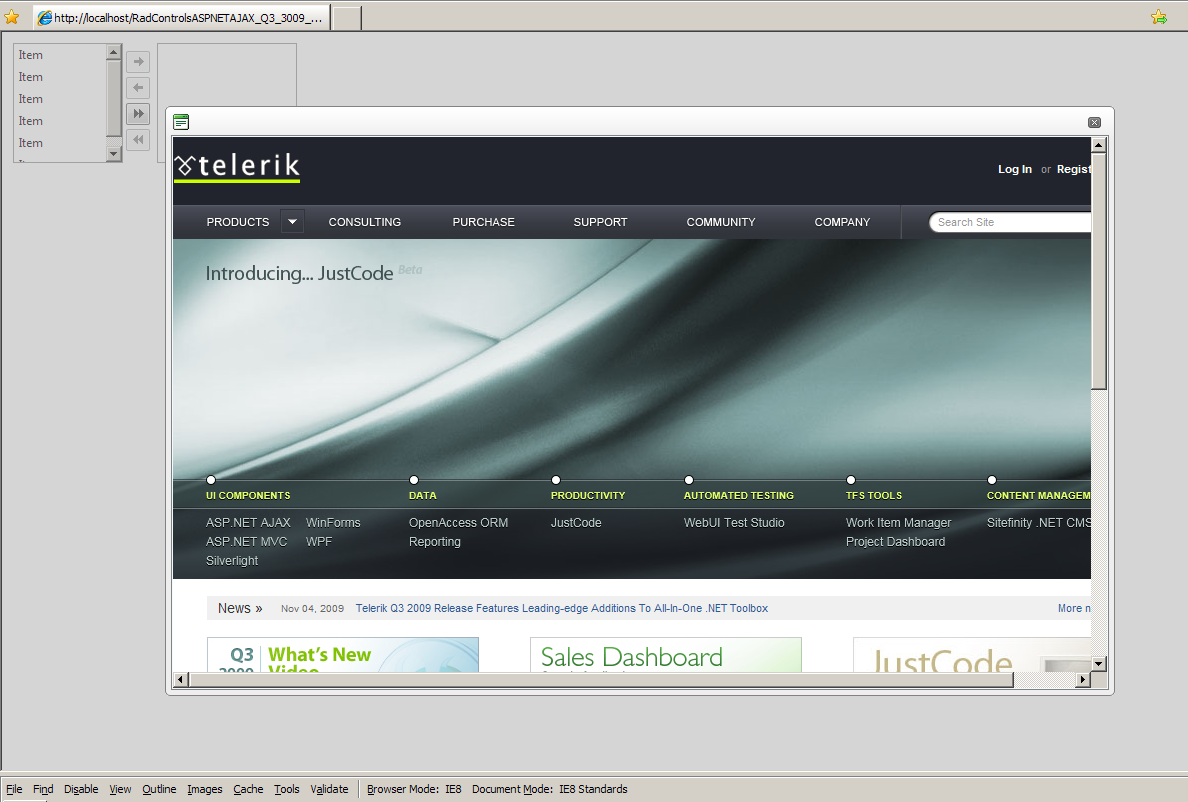
Task: Click the green window icon in RadWindow titlebar
Action: point(181,122)
